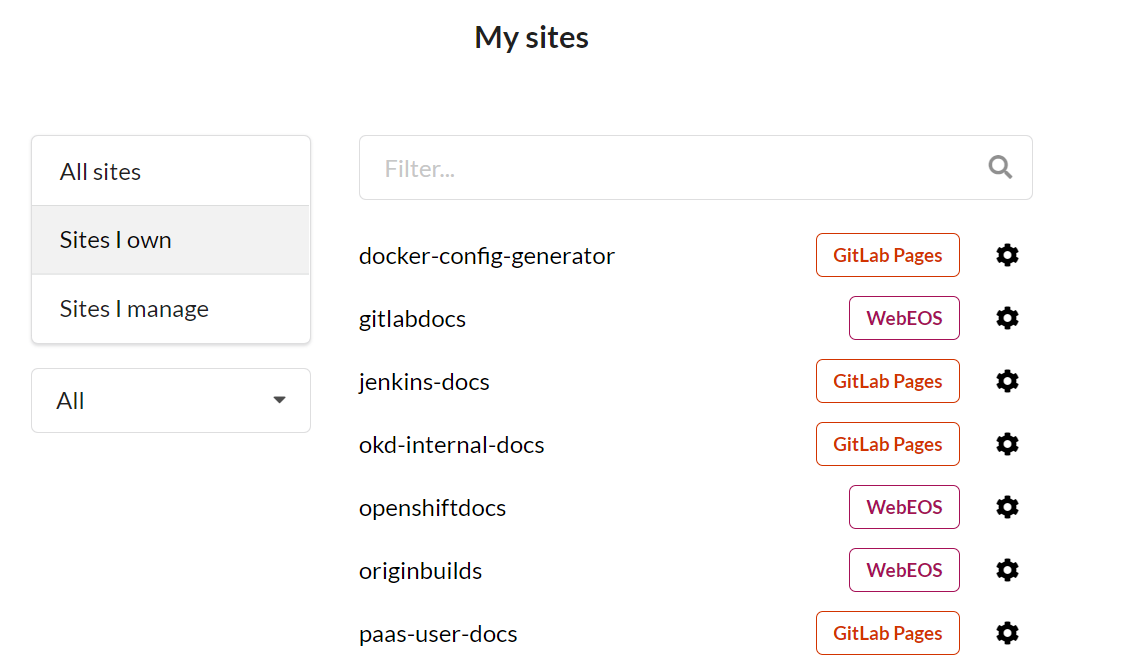Select the Sites I own item
This screenshot has width=1141, height=663.
pyautogui.click(x=171, y=239)
